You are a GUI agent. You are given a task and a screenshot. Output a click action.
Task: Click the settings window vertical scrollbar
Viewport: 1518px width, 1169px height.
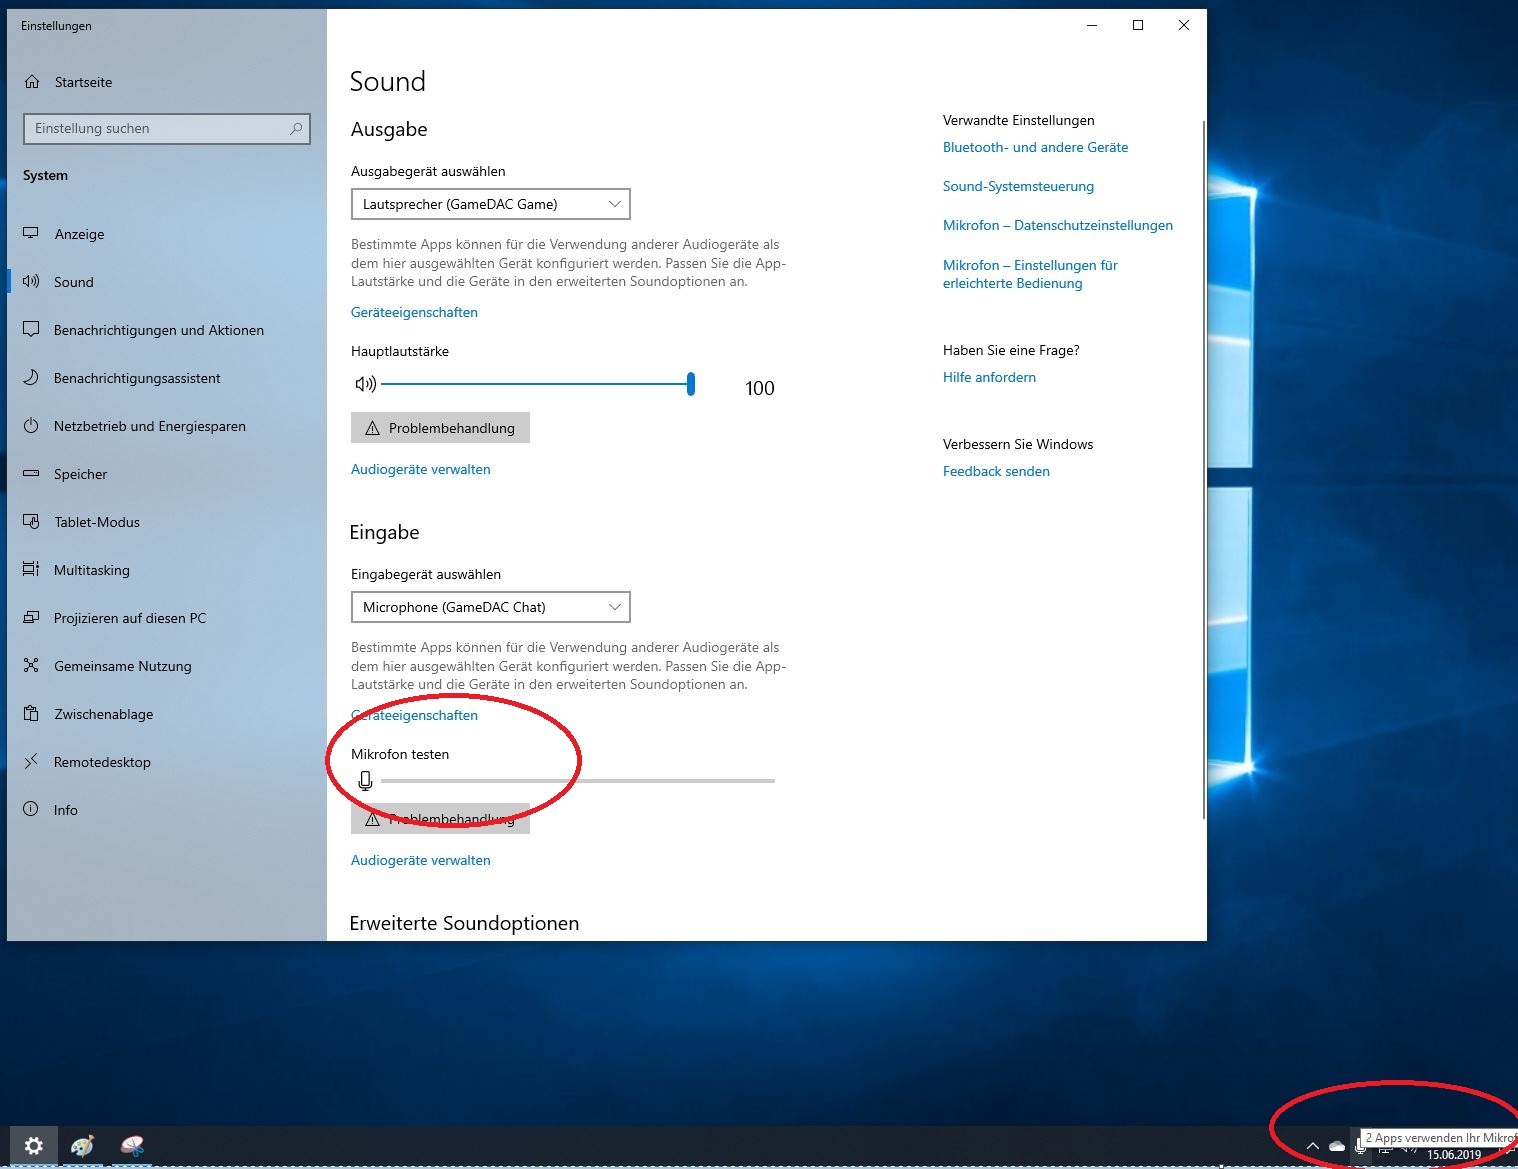[1203, 470]
